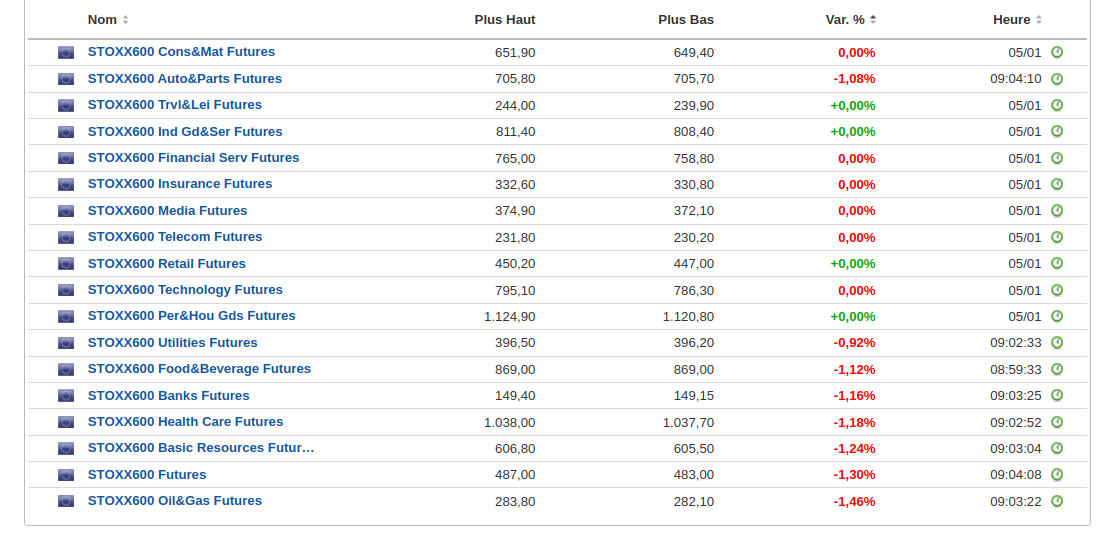Open the STOXX600 Trvl&Lei Futures link
The height and width of the screenshot is (537, 1118).
175,105
